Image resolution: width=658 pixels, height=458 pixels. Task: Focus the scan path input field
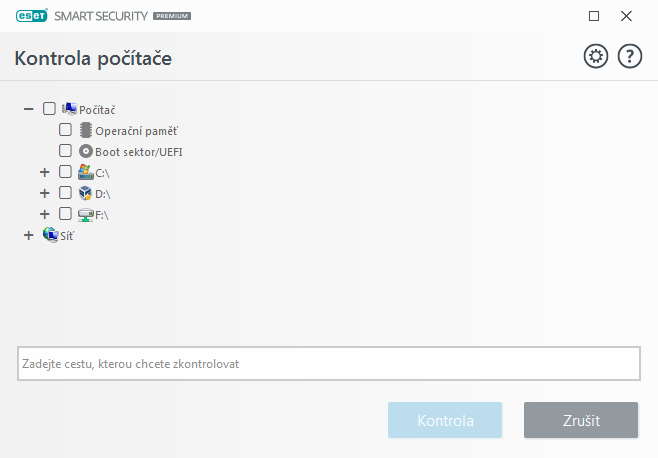click(328, 364)
